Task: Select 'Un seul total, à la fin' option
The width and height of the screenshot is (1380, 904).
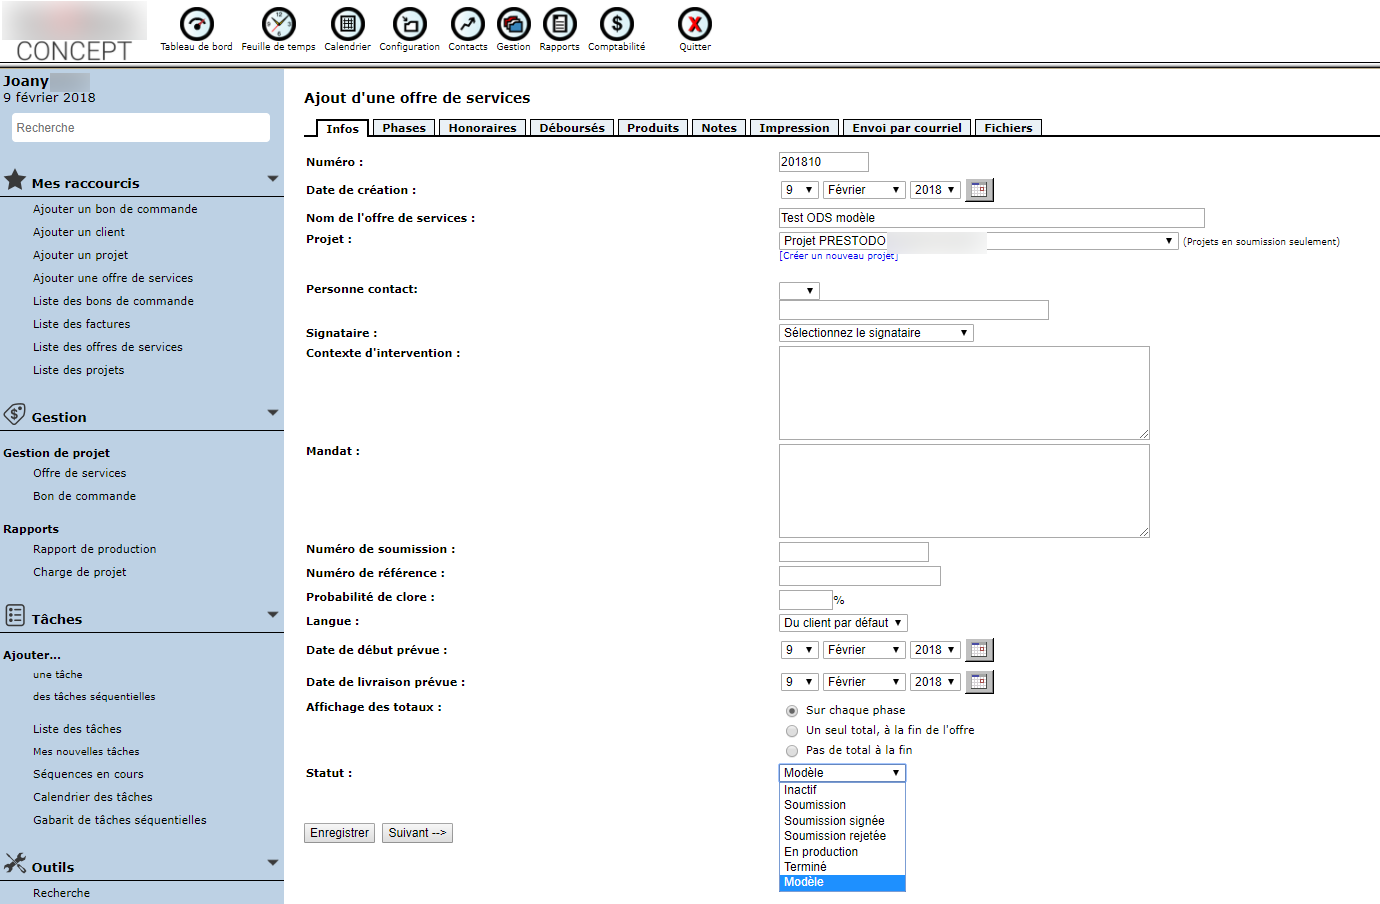Action: click(x=792, y=731)
